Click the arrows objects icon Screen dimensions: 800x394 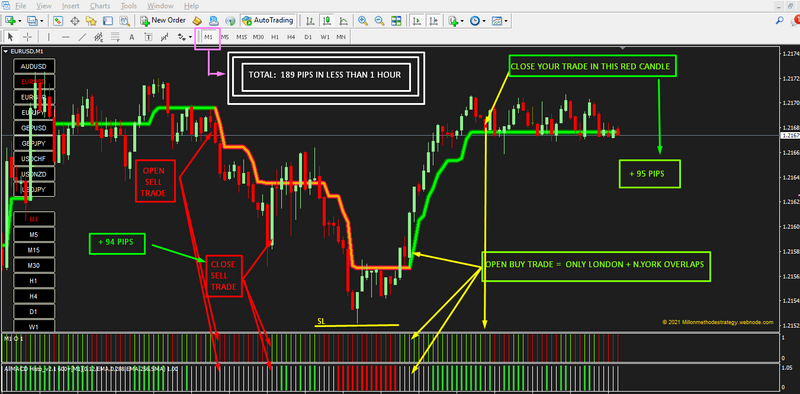(x=181, y=37)
